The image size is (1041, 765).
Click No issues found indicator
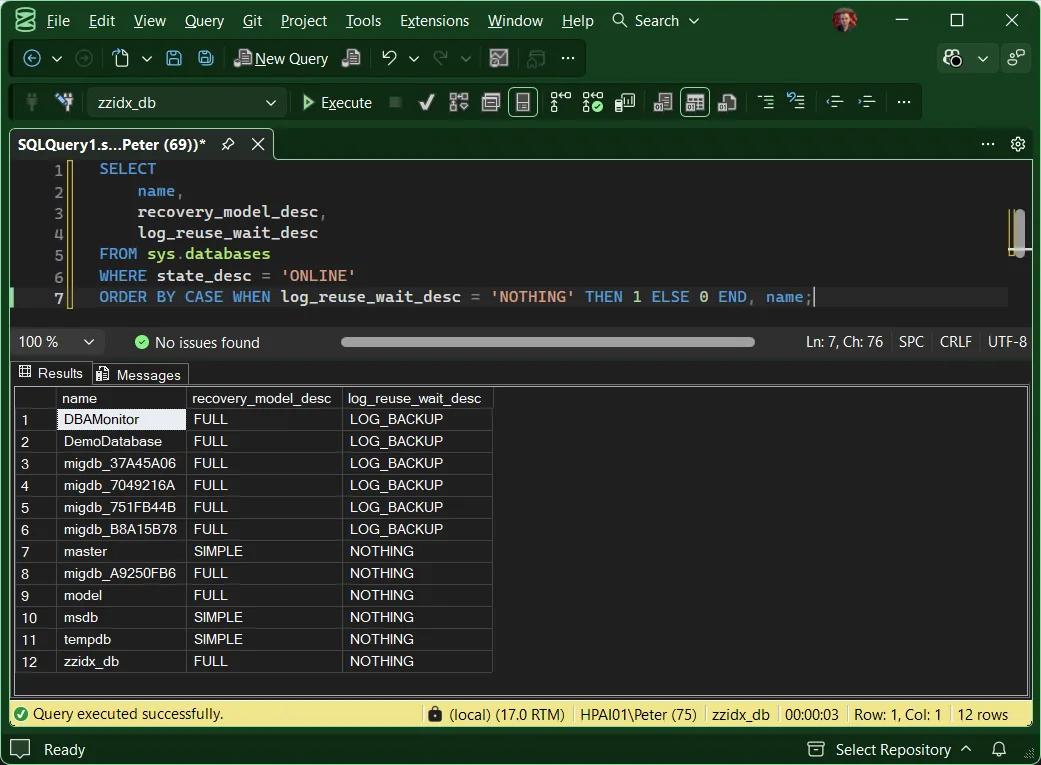click(x=197, y=342)
